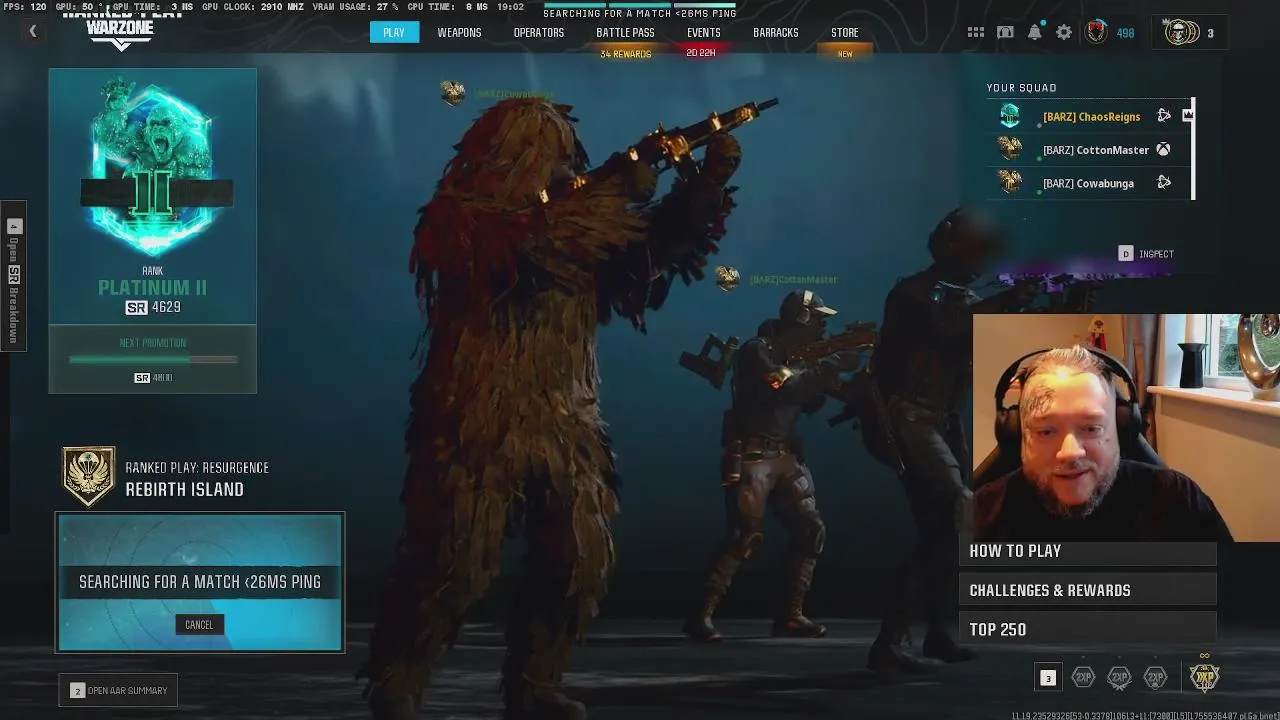The width and height of the screenshot is (1280, 720).
Task: Click Cowabunga's gold emblem in squad list
Action: coord(1010,183)
